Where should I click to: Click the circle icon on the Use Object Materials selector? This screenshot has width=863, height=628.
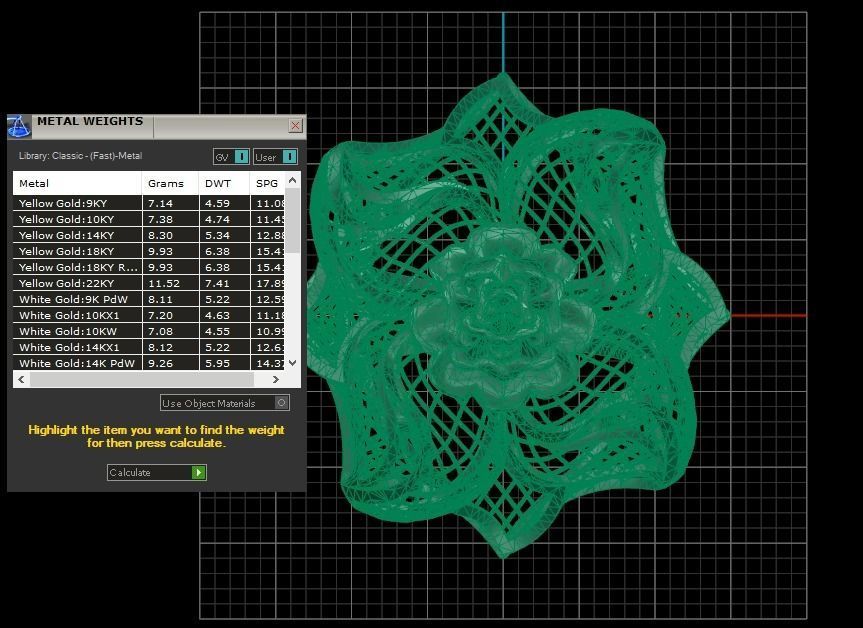point(283,403)
